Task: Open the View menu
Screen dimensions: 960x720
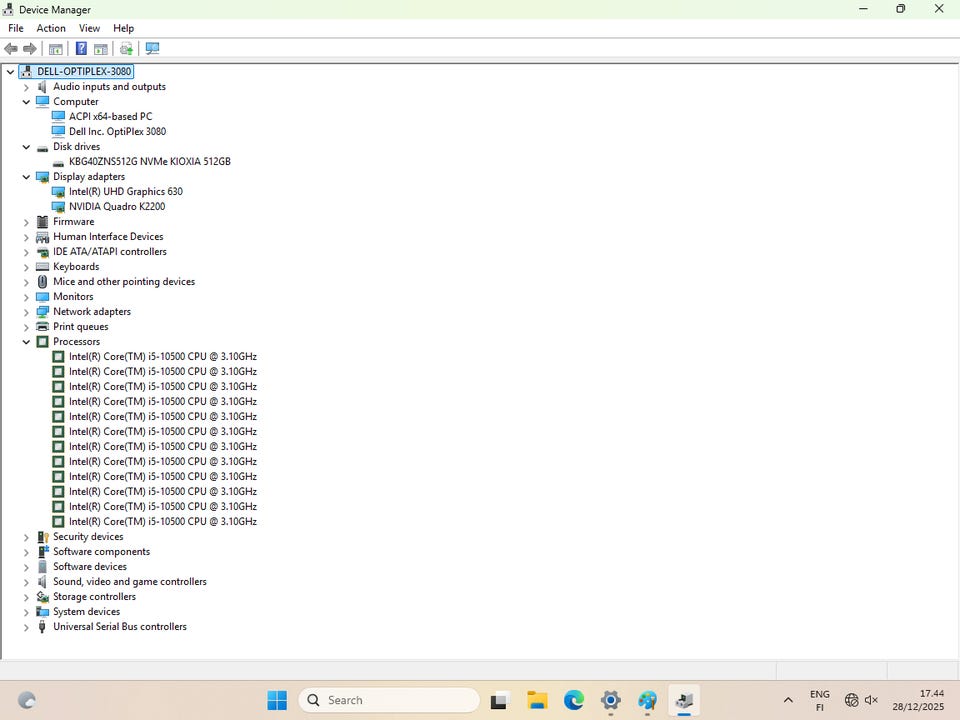Action: [x=89, y=28]
